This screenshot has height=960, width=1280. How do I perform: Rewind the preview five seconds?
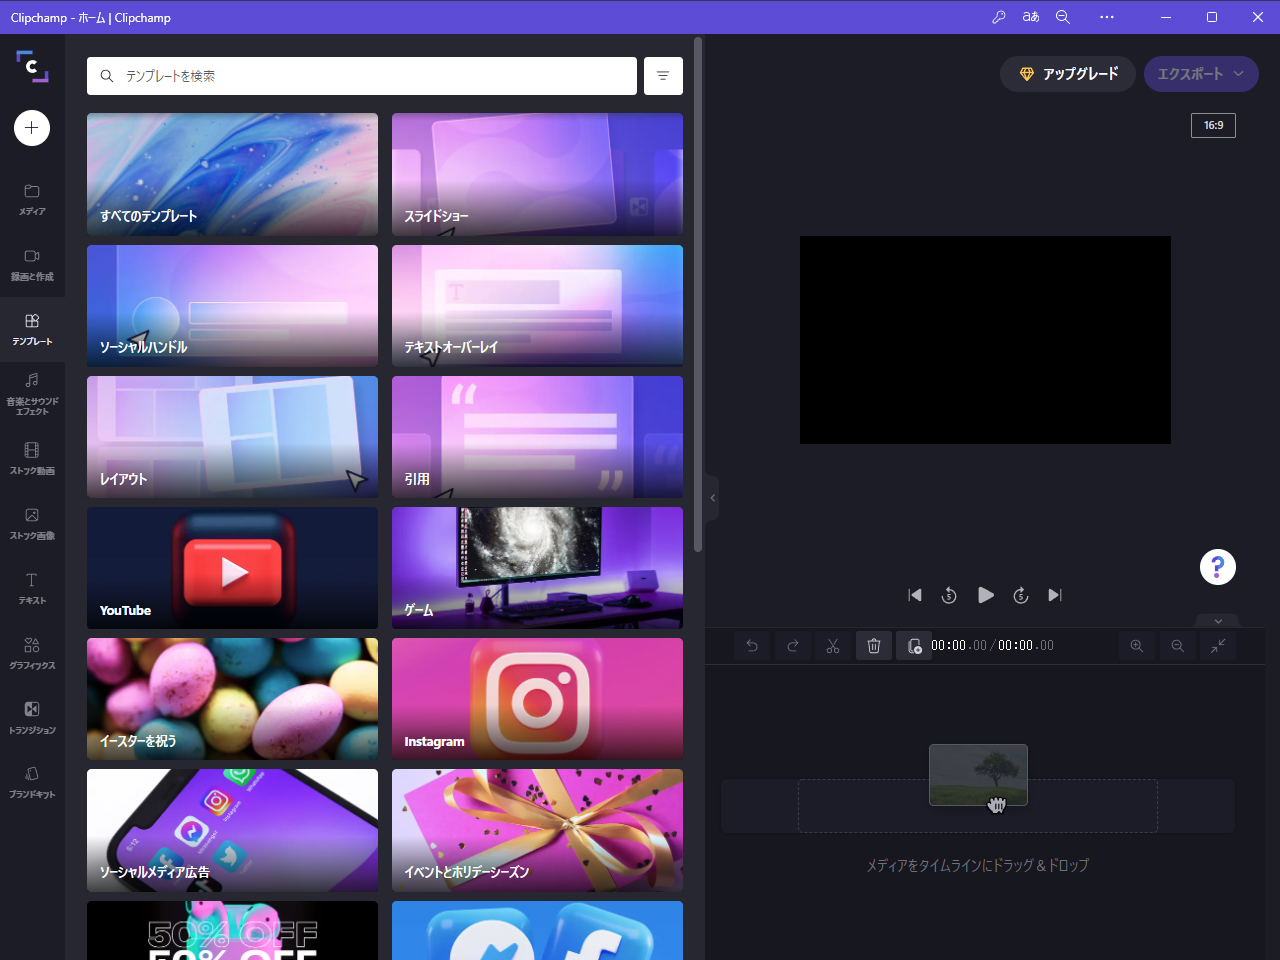coord(949,595)
